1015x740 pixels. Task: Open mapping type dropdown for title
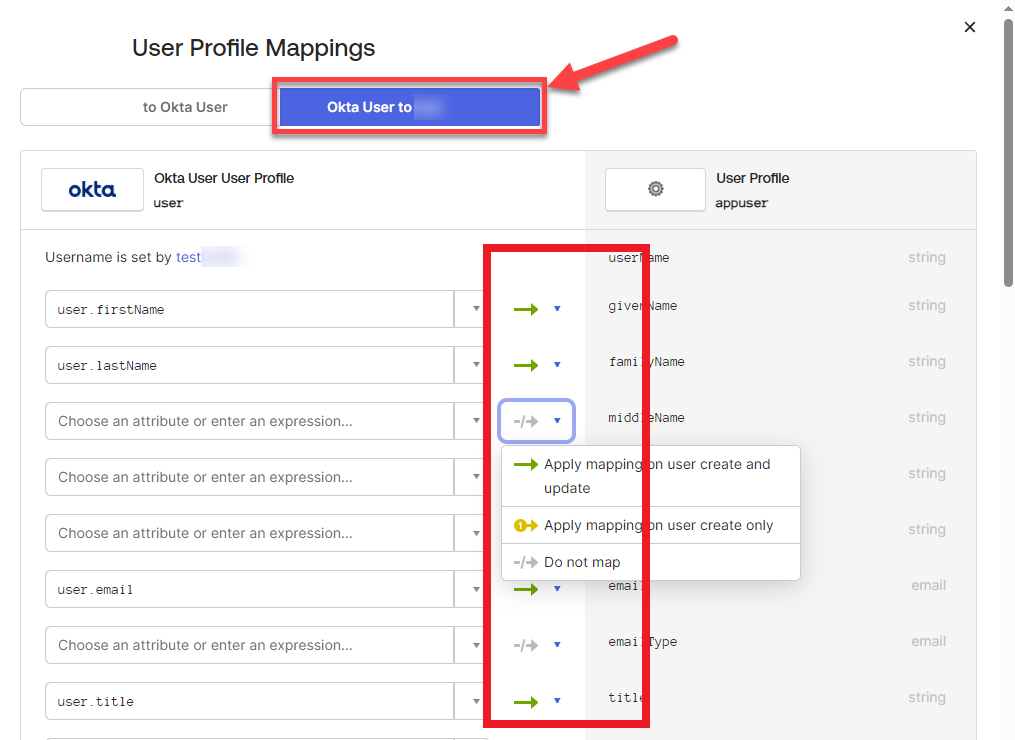[x=557, y=701]
